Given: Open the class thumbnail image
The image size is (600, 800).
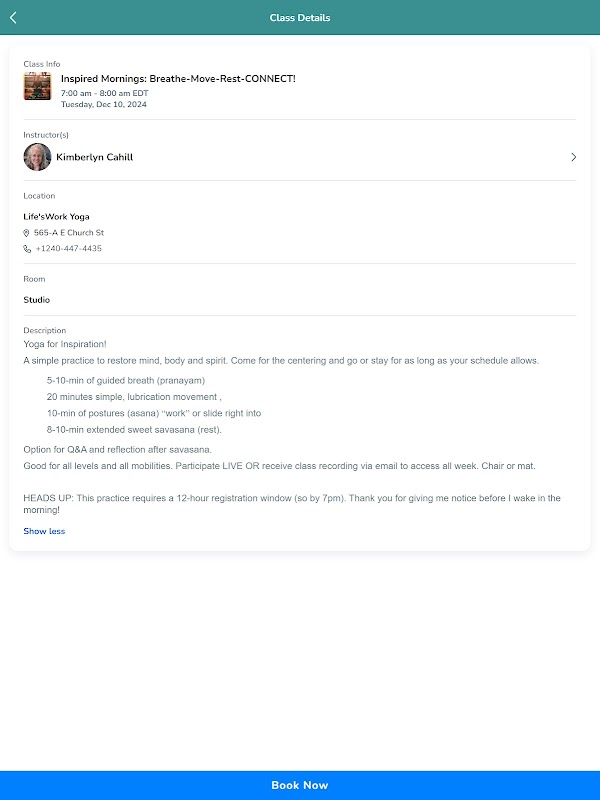Looking at the screenshot, I should pos(37,86).
